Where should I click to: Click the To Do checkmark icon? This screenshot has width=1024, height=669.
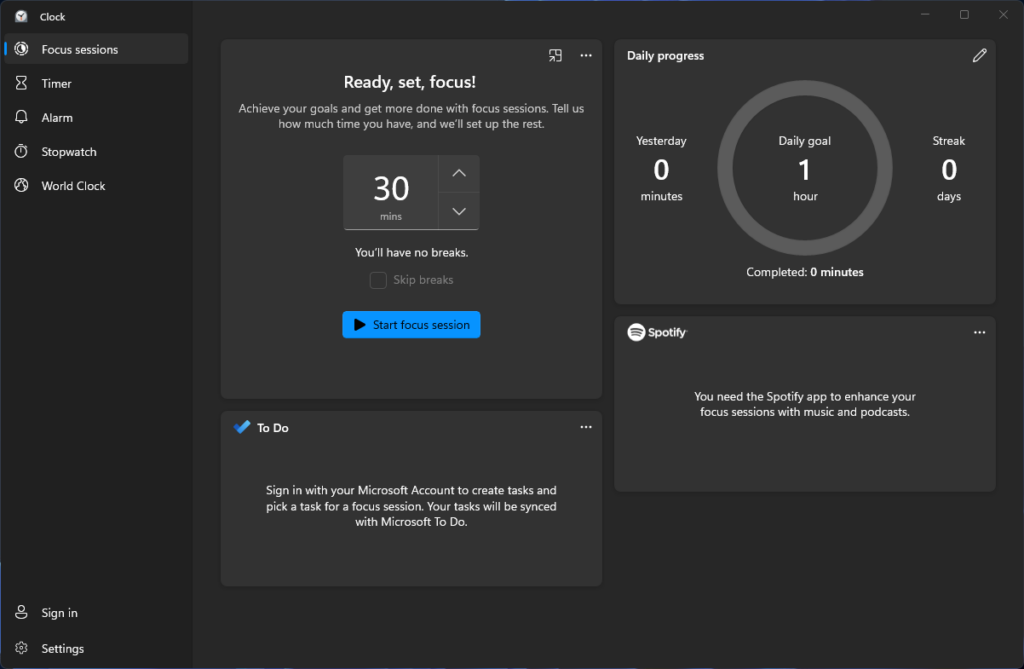click(240, 427)
